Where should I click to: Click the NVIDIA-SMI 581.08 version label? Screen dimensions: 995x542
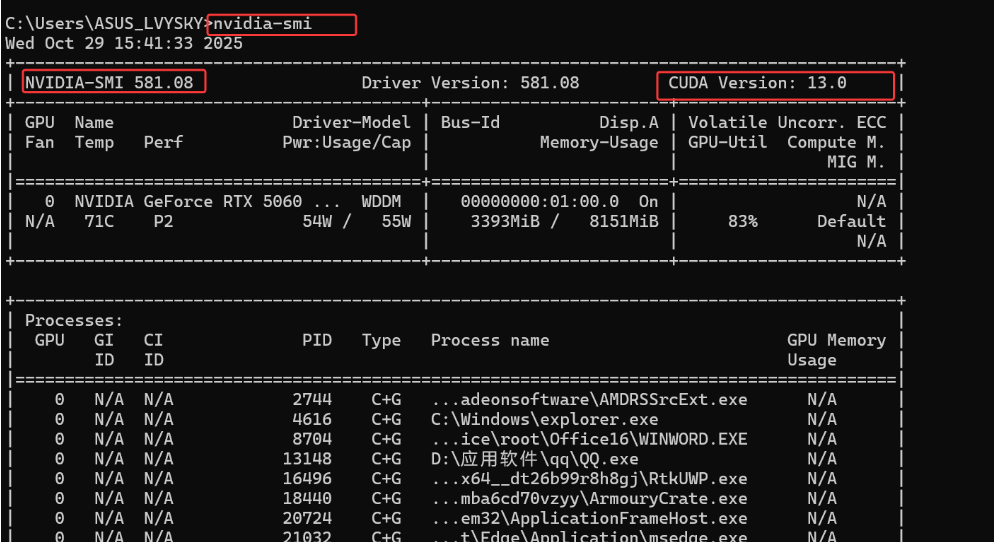tap(109, 82)
